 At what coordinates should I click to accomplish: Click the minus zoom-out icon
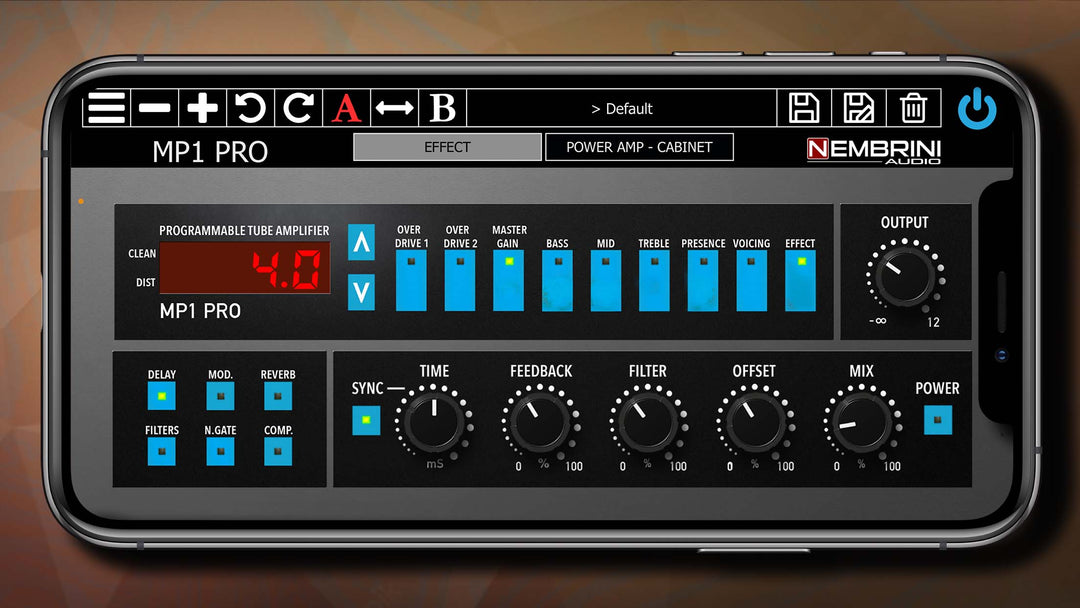tap(154, 108)
